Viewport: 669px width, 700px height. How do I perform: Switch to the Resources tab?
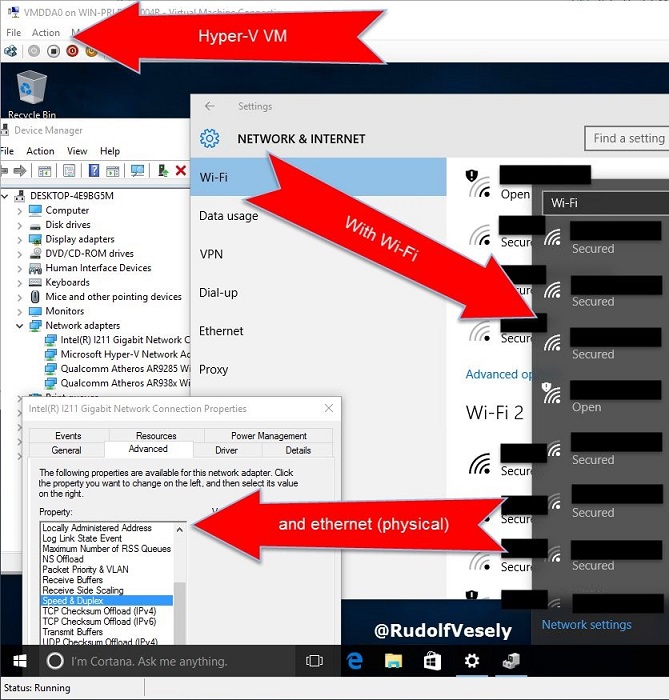156,435
